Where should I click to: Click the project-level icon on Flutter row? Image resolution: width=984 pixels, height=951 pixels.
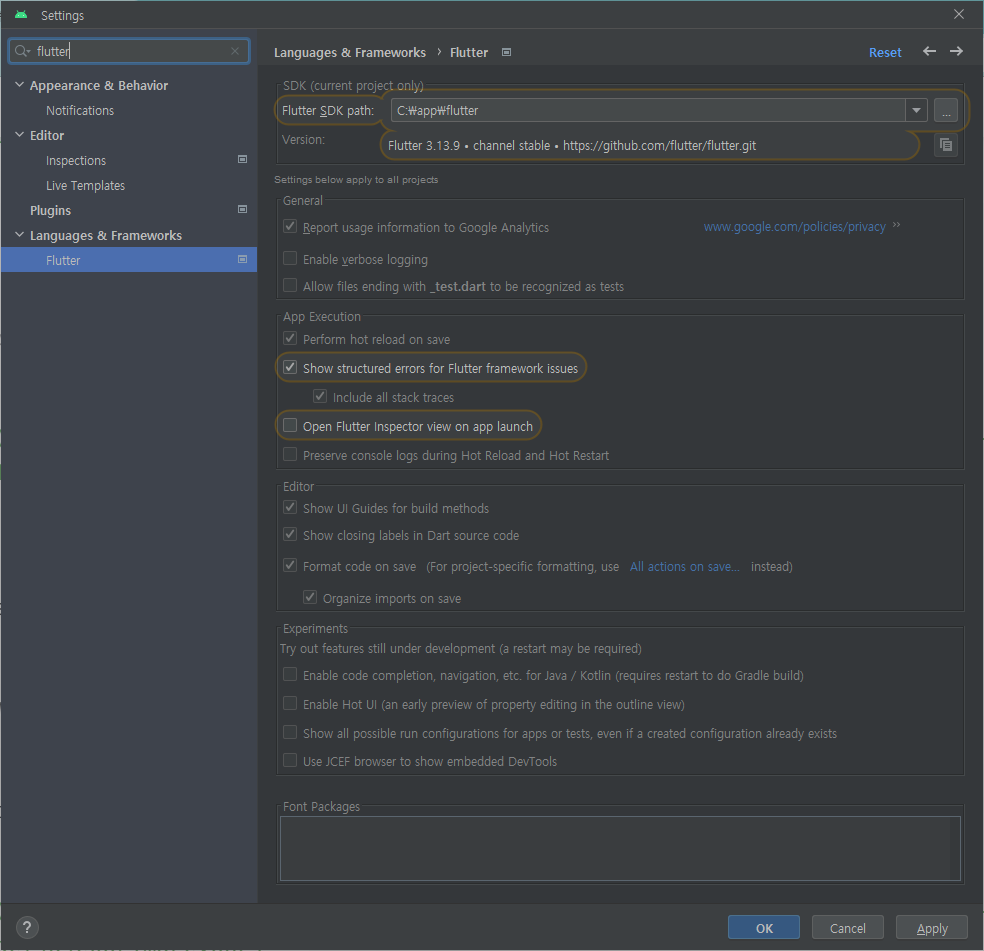242,259
